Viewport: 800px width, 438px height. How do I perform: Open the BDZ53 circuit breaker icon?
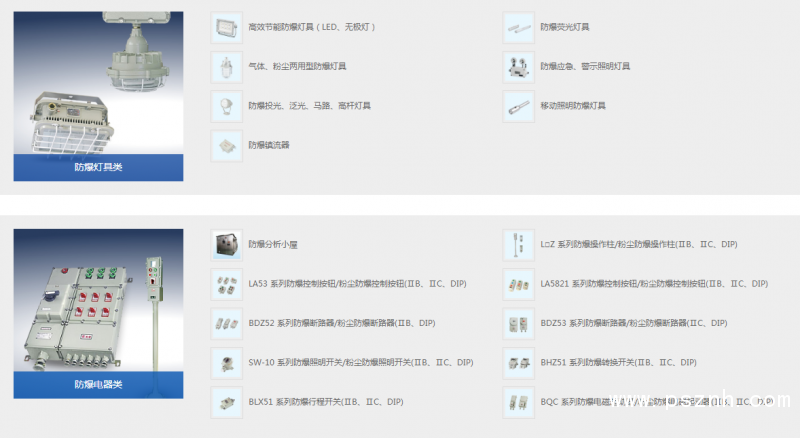point(518,324)
